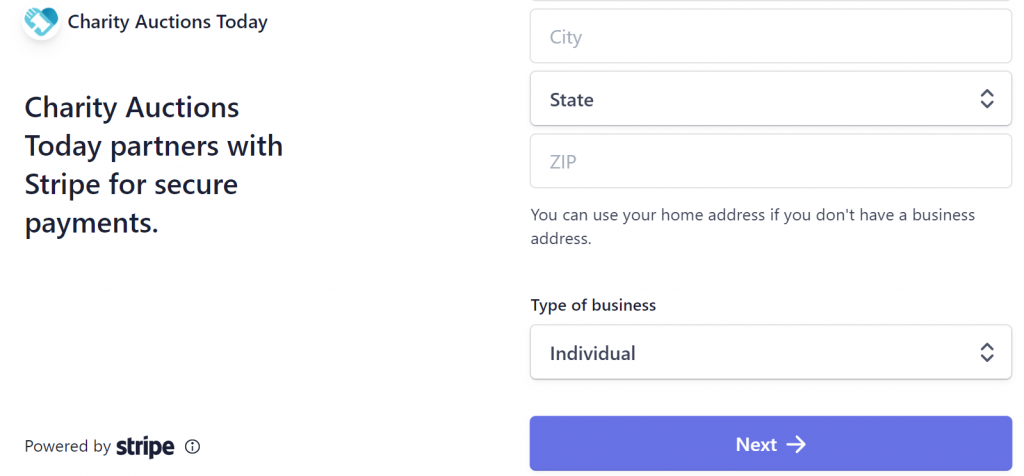Click the Charity Auctions Today brand name
1024x476 pixels.
click(x=168, y=22)
